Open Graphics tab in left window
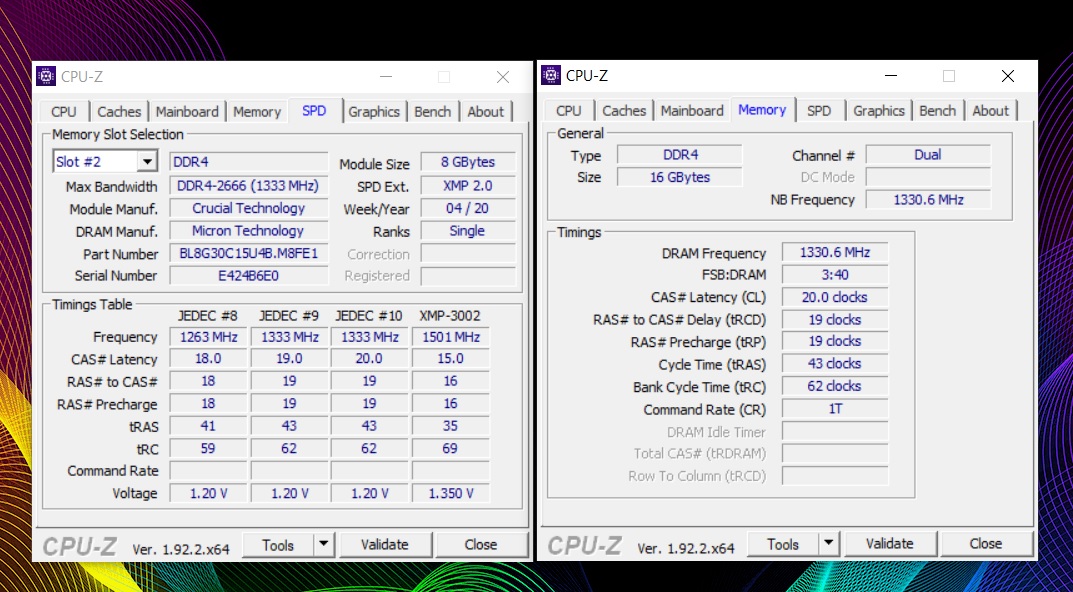 pyautogui.click(x=374, y=112)
